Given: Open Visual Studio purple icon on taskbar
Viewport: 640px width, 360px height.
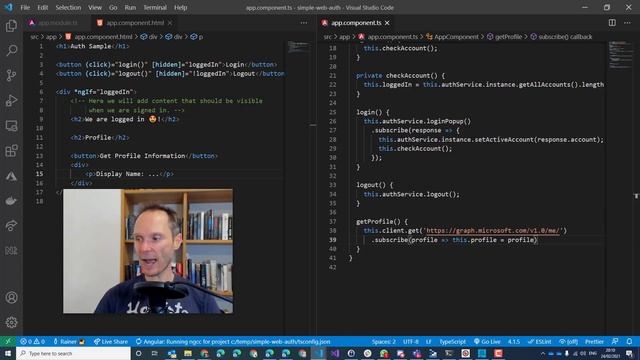Looking at the screenshot, I should (335, 353).
